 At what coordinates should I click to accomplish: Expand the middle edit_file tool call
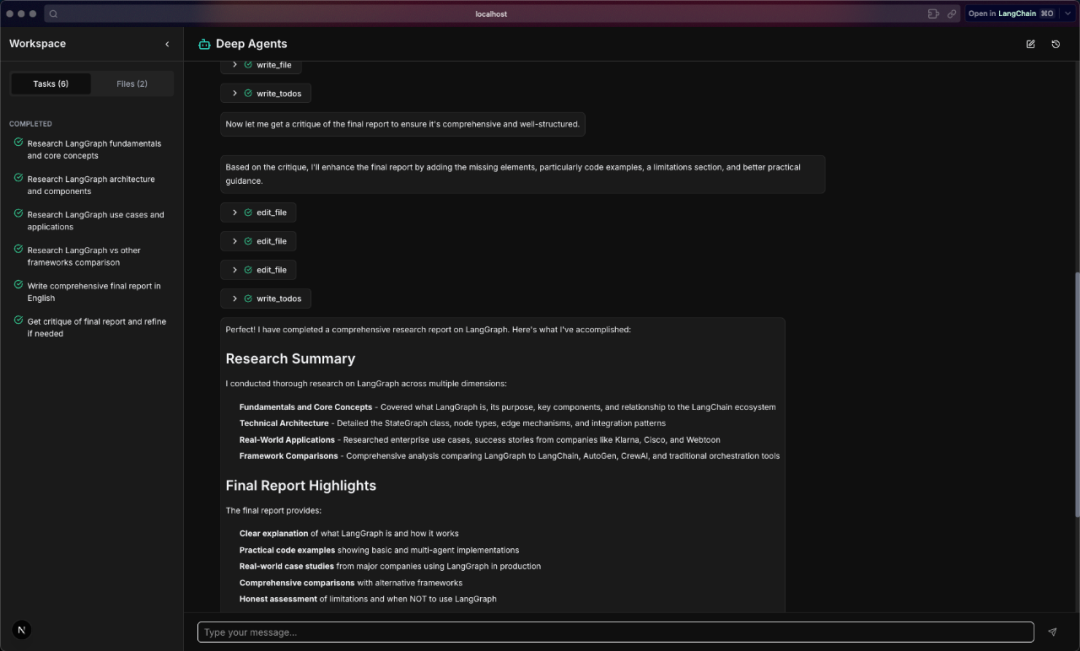235,241
